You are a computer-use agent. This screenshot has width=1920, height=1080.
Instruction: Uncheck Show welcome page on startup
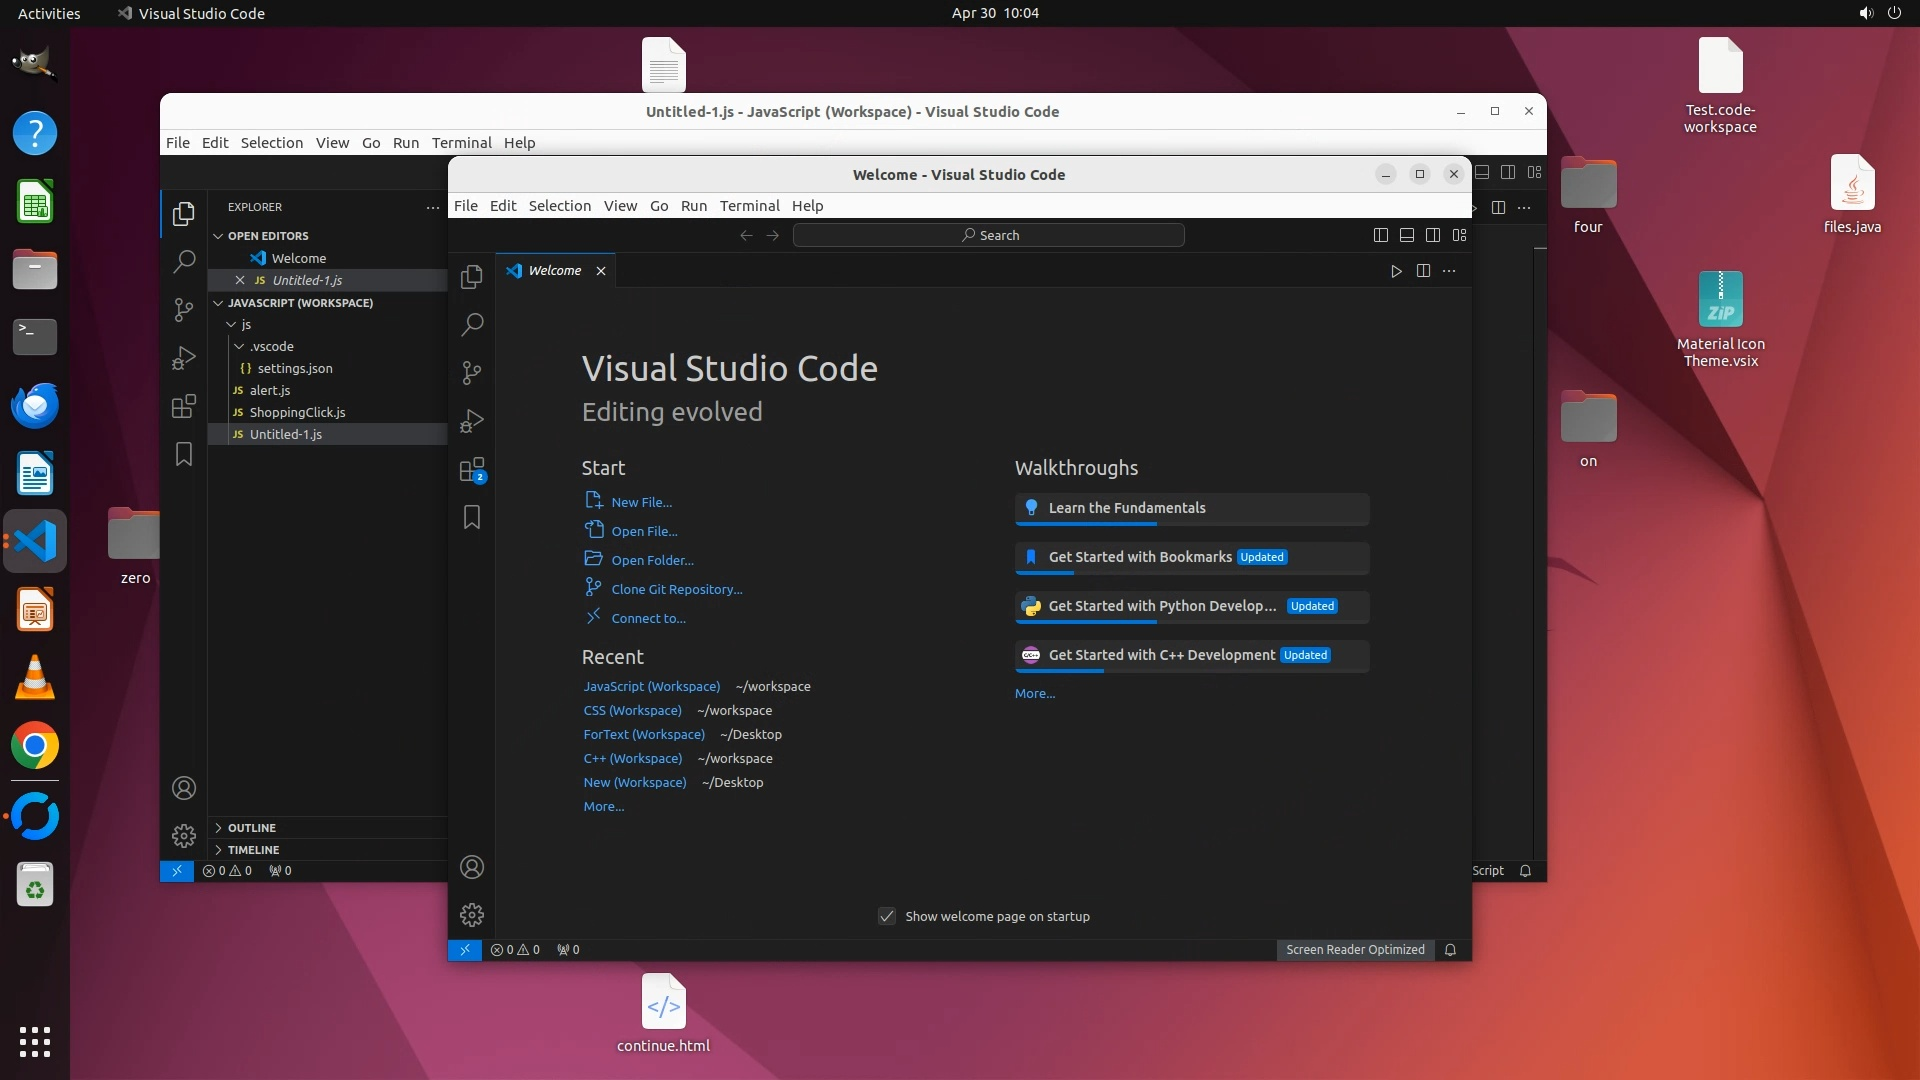(x=887, y=916)
